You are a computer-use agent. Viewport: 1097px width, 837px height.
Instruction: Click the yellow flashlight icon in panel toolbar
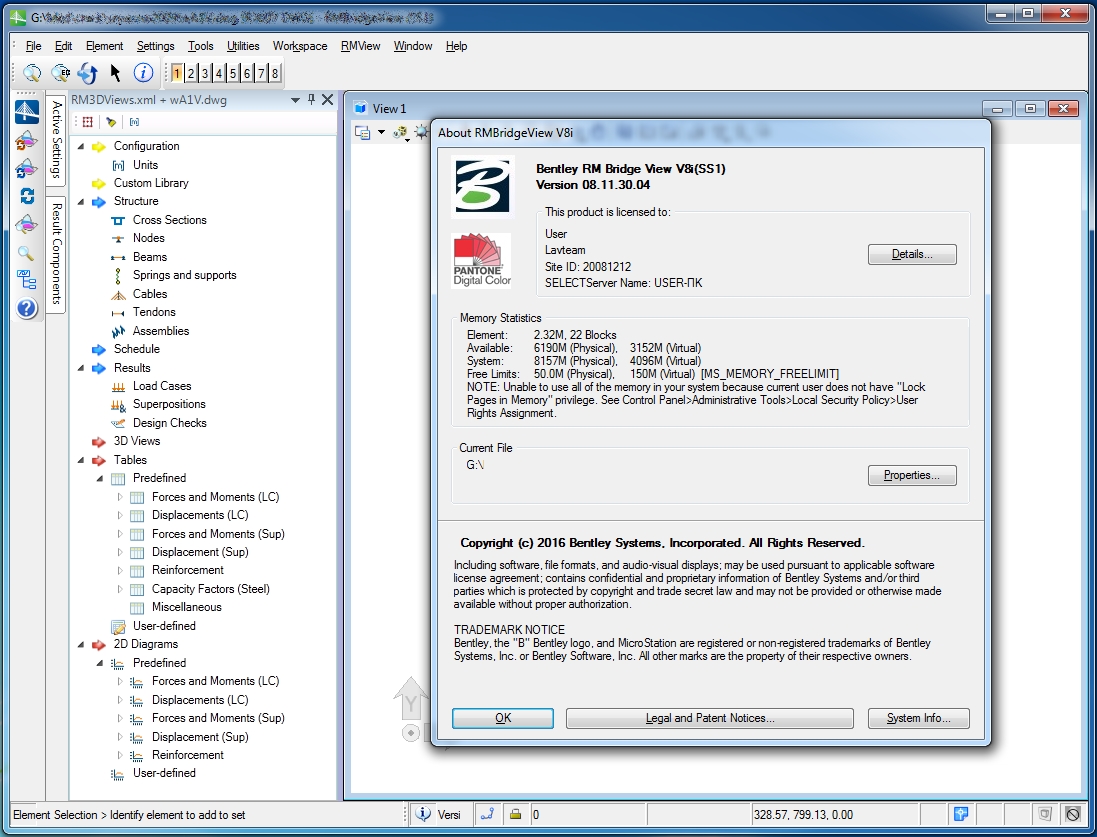click(x=111, y=122)
